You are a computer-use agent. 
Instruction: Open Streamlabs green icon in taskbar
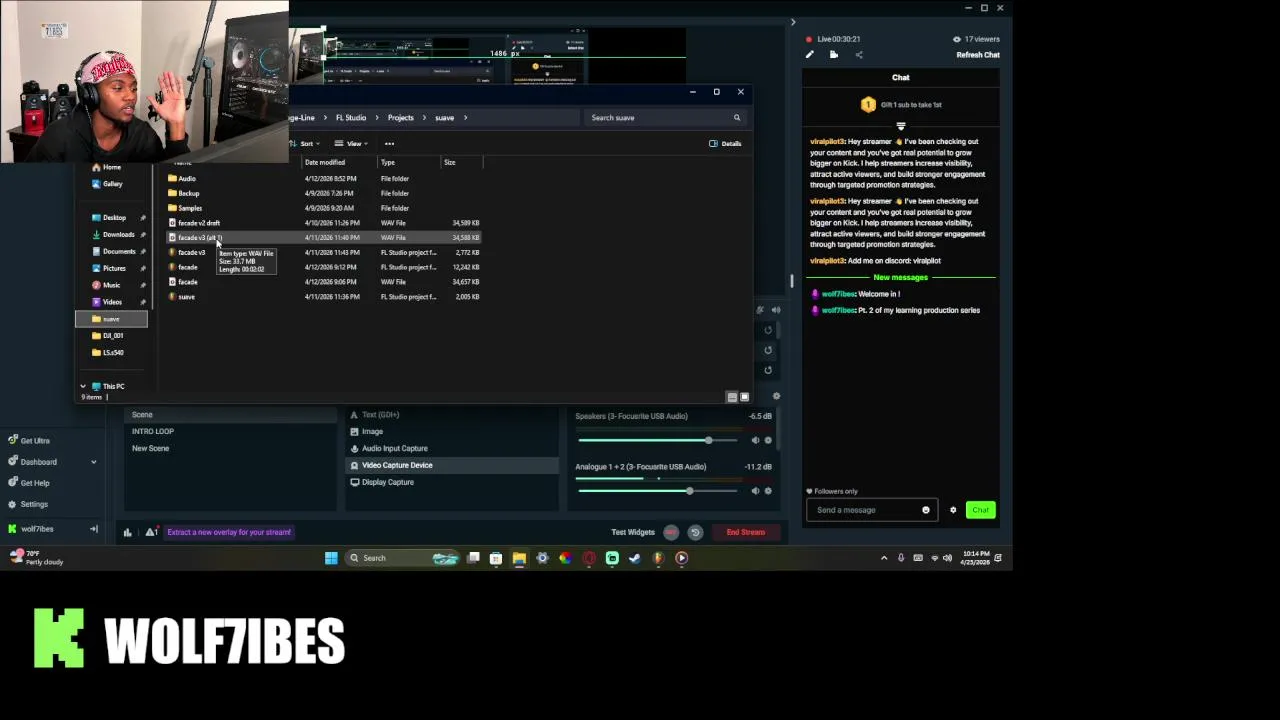tap(612, 558)
